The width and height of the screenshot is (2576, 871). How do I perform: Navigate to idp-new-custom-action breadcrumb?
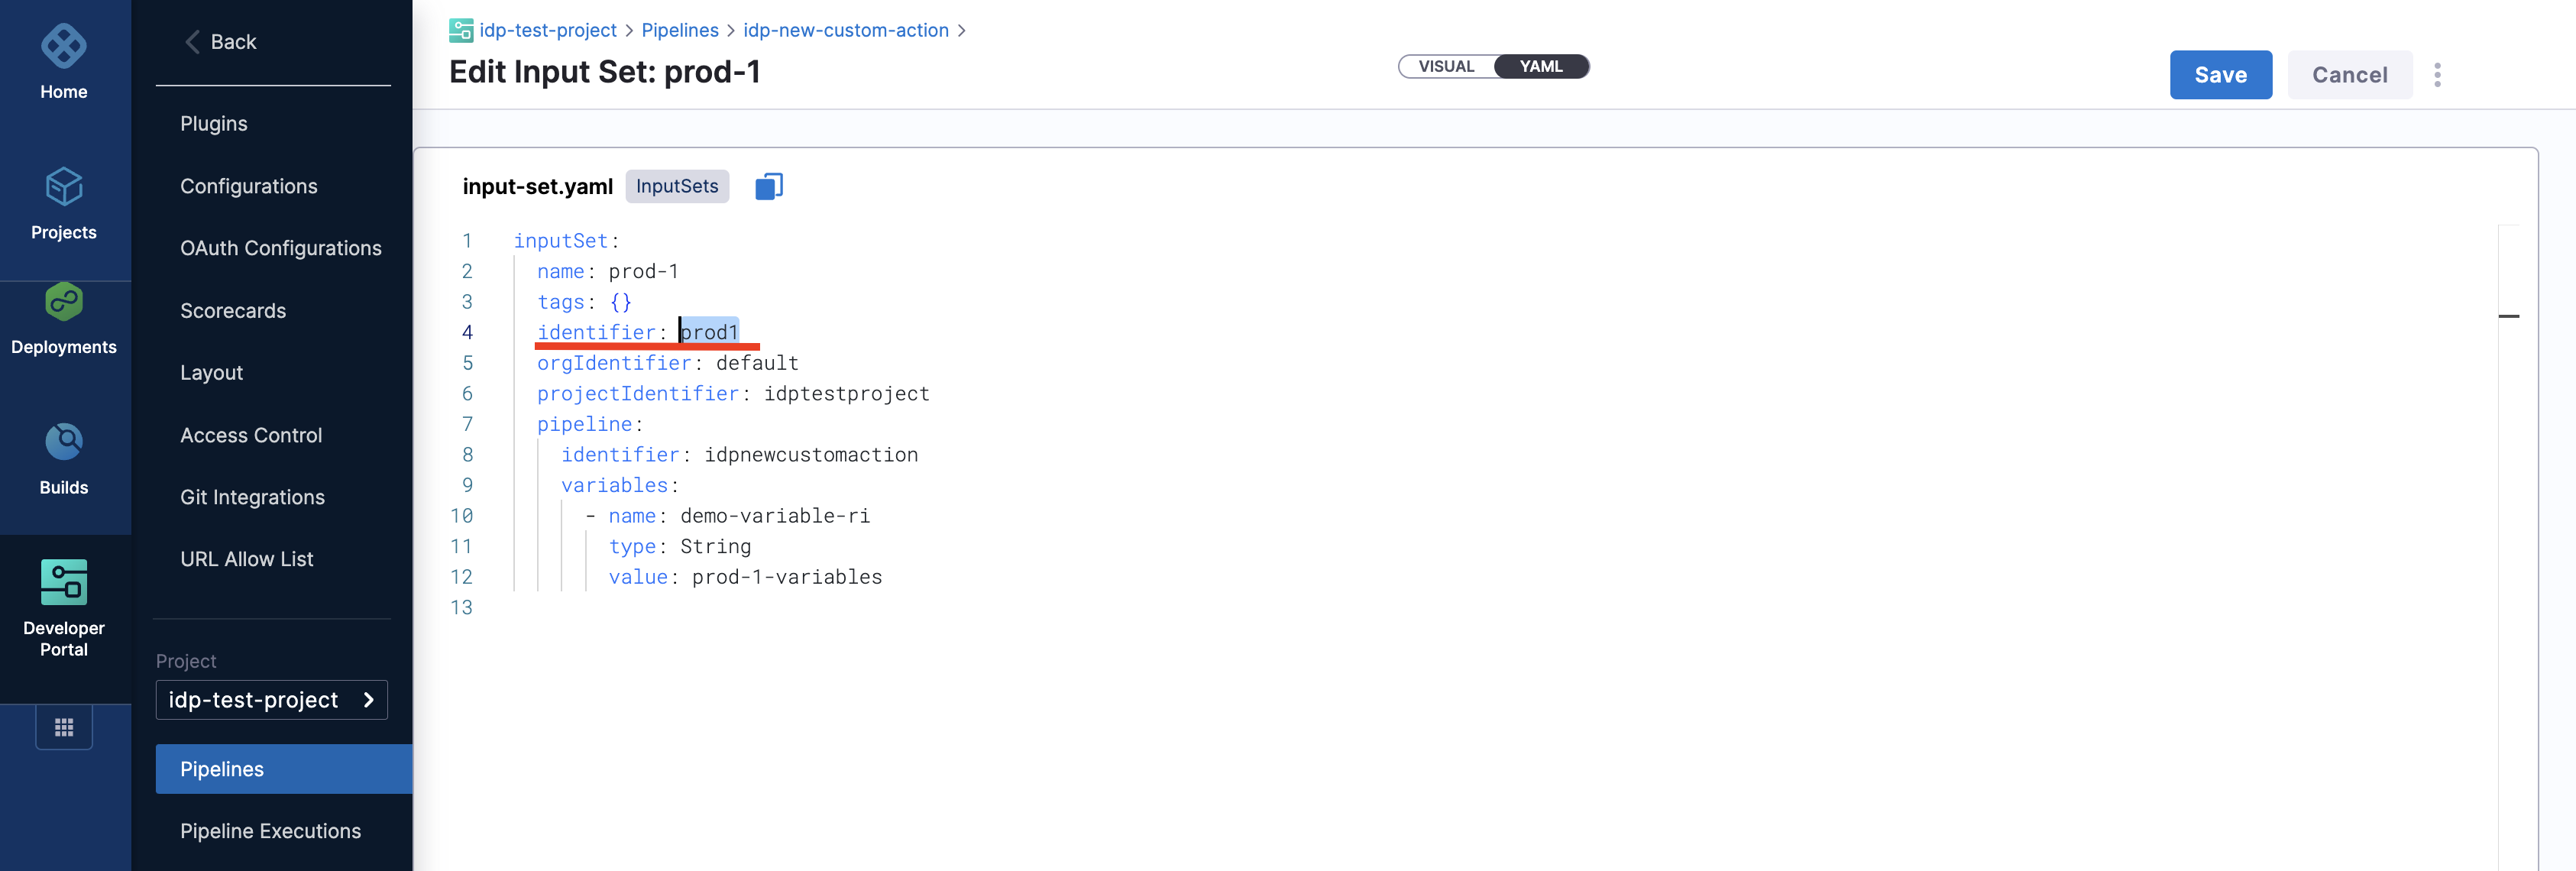[x=845, y=30]
